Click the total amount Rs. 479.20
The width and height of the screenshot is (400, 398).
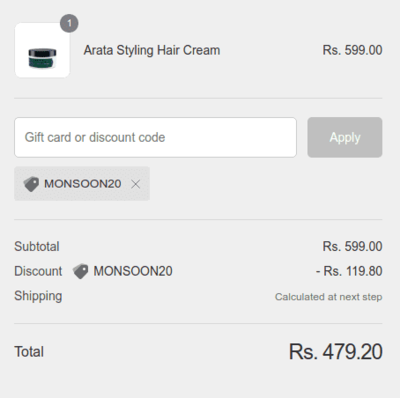click(x=336, y=352)
